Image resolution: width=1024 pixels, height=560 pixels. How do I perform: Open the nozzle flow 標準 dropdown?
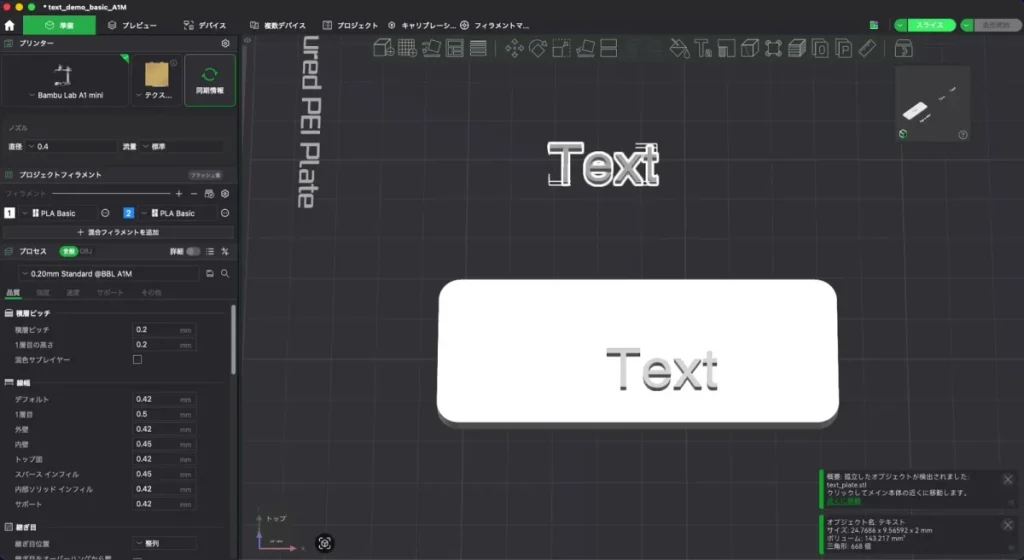coord(182,147)
